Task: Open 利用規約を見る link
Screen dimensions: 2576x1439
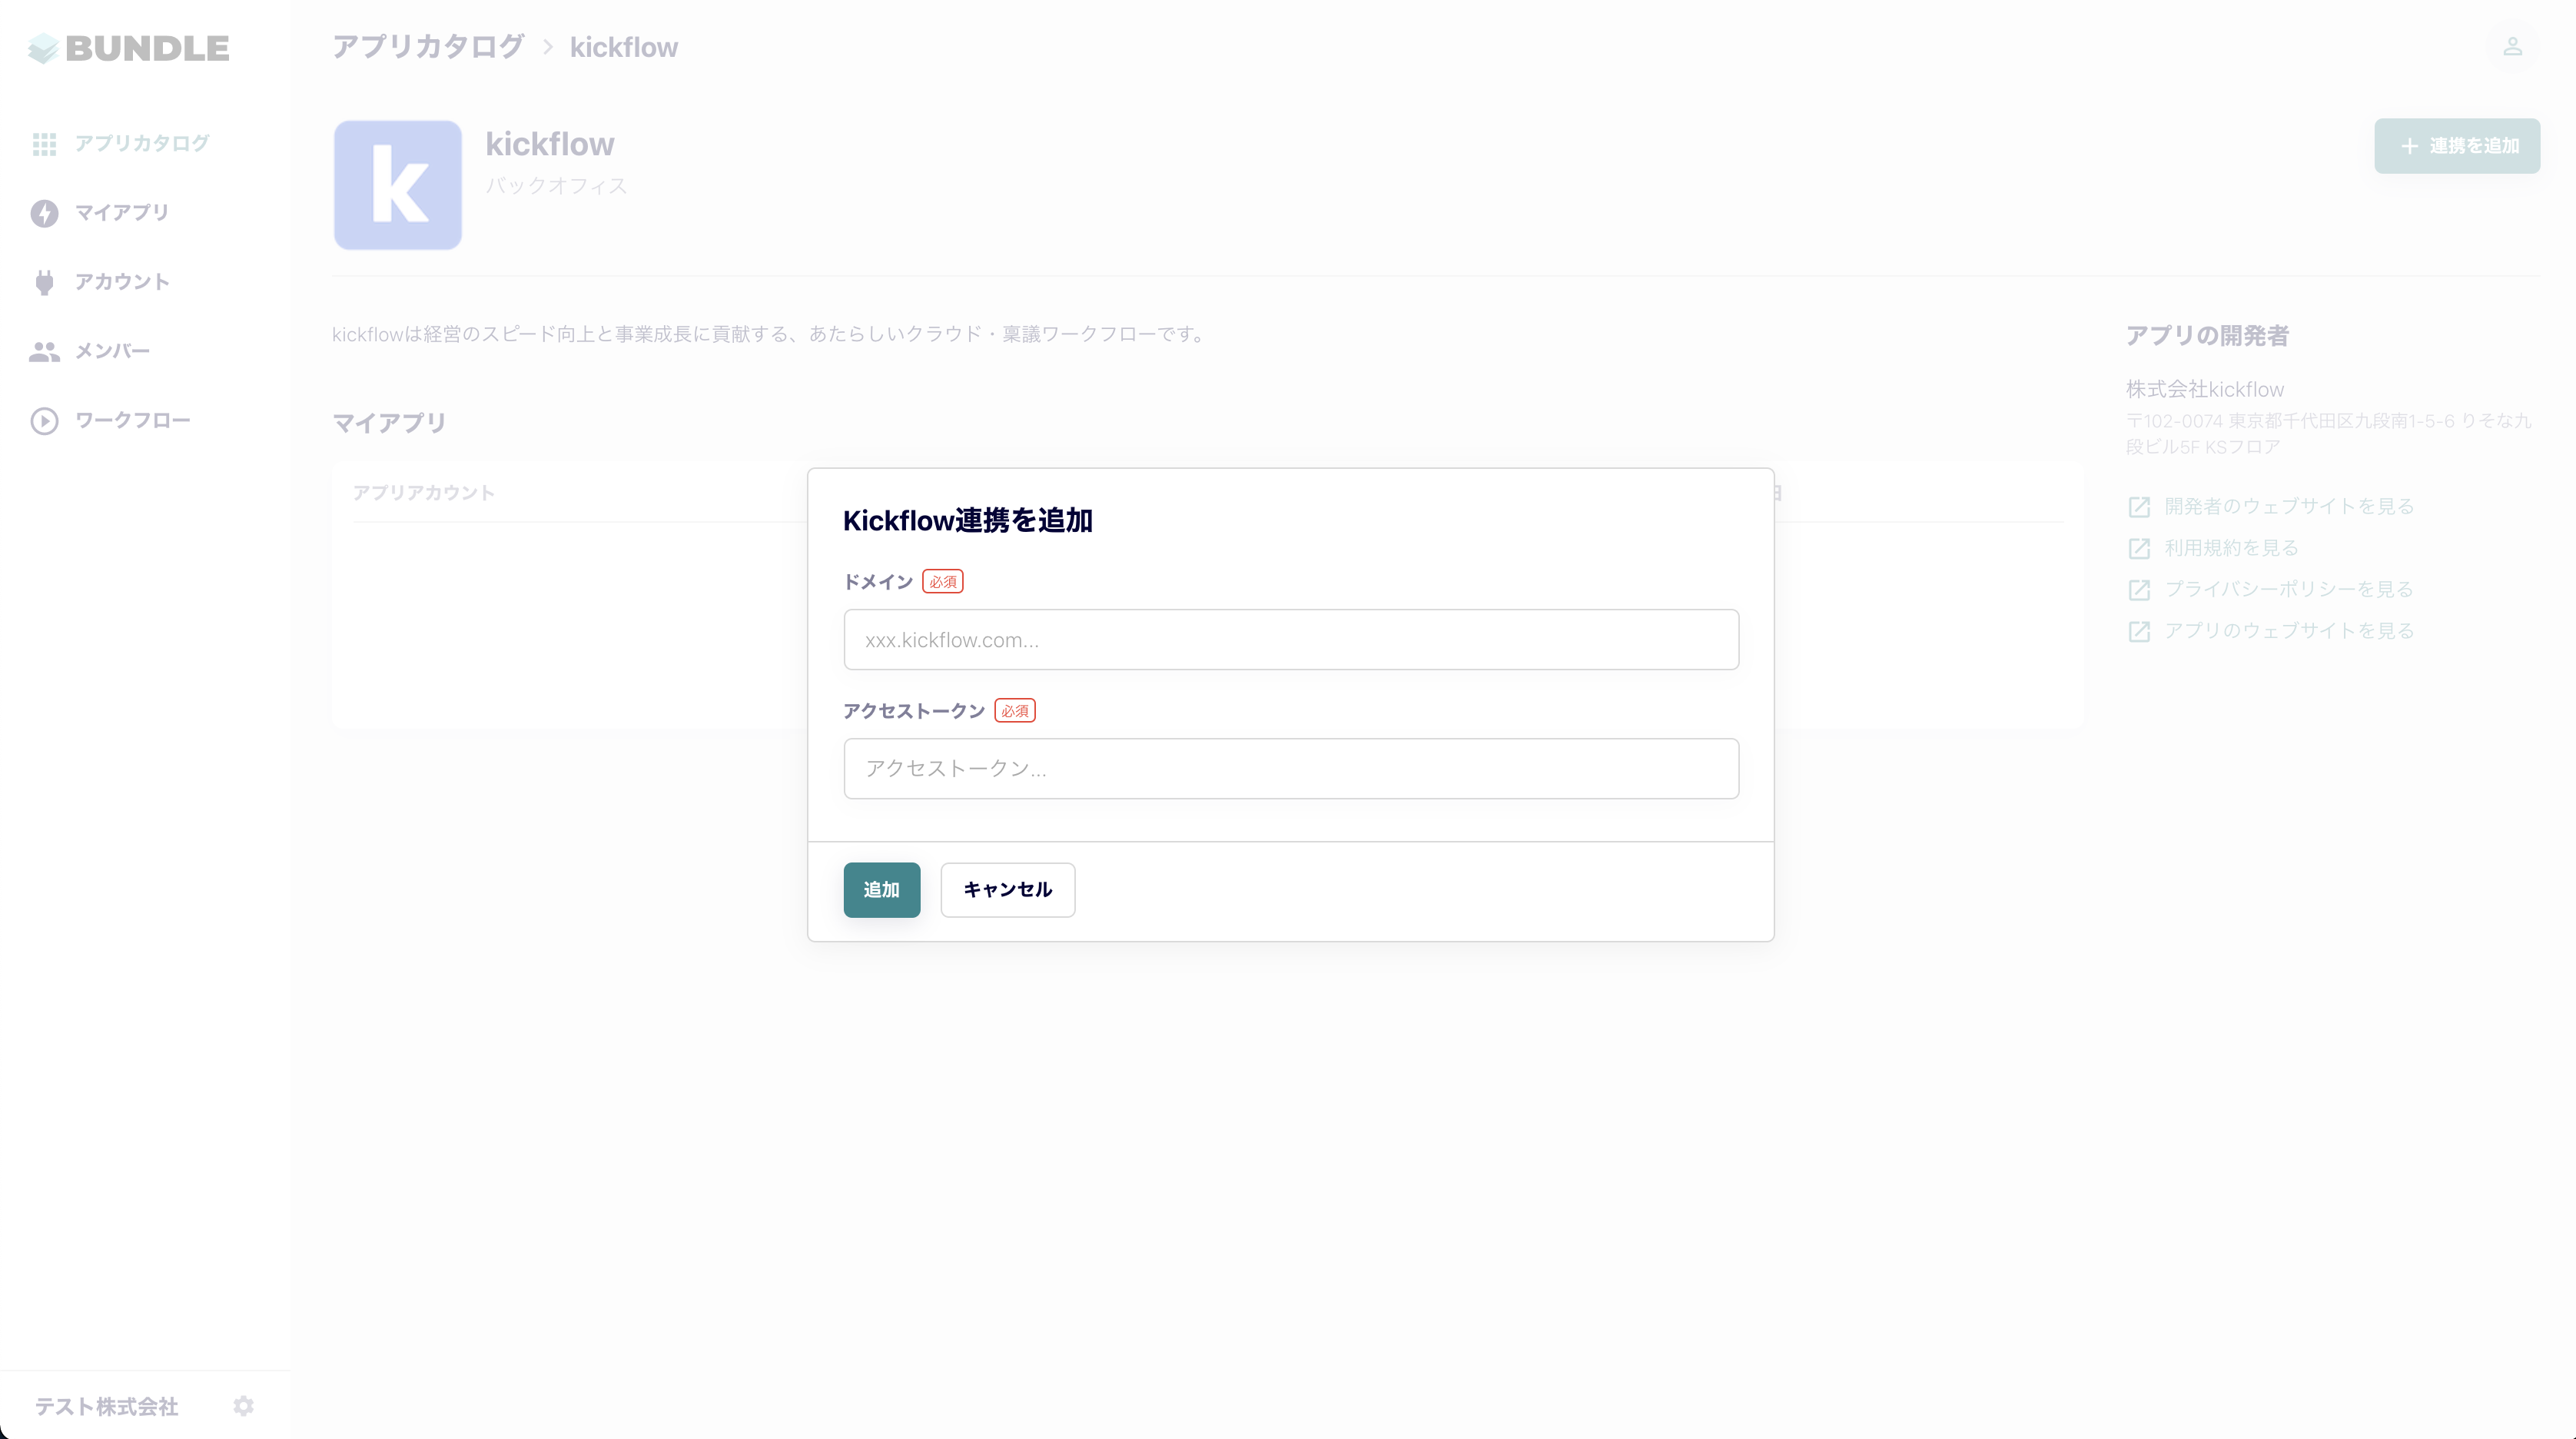Action: 2230,548
